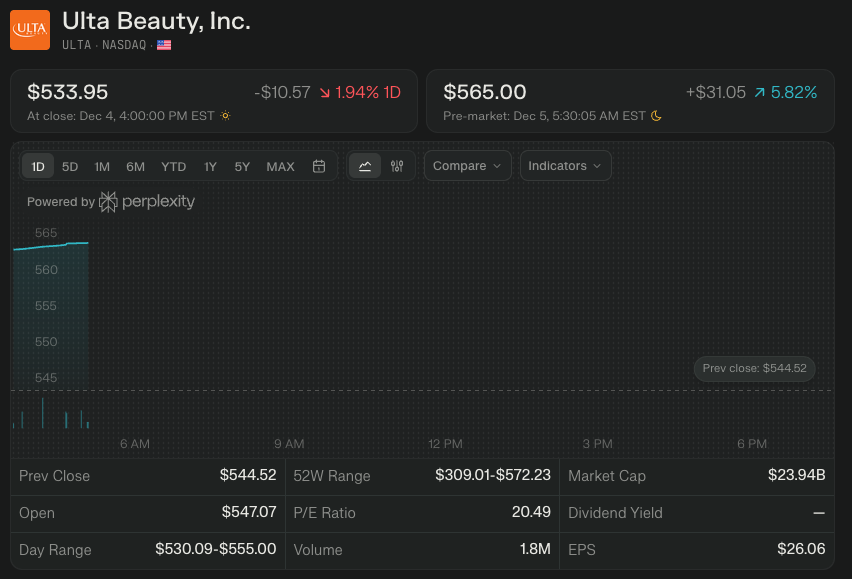852x579 pixels.
Task: Click the 5.82% change text
Action: tap(794, 92)
